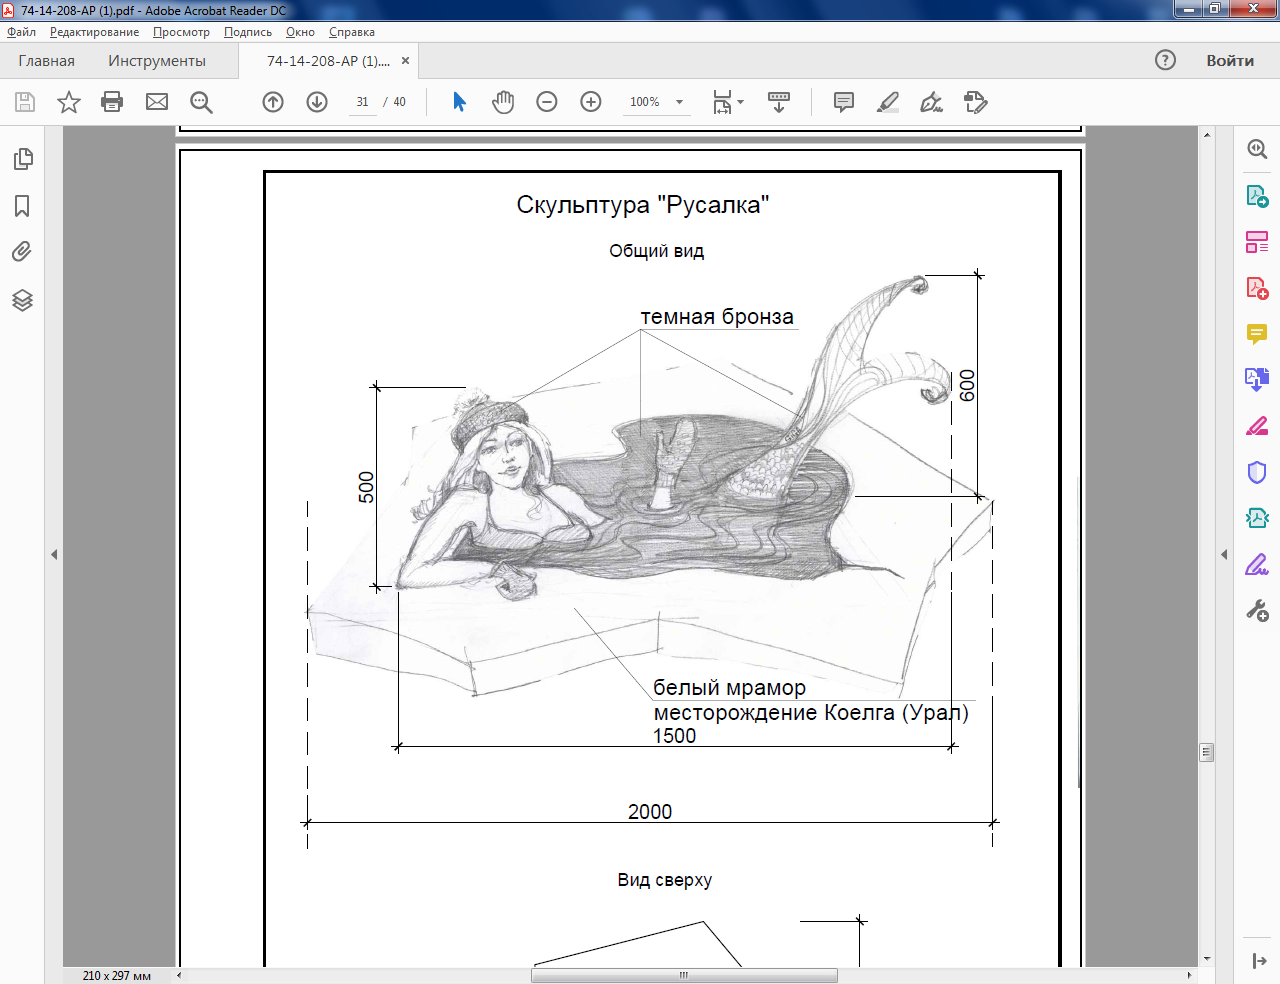Add a sticky note comment
The image size is (1280, 984).
tap(844, 102)
